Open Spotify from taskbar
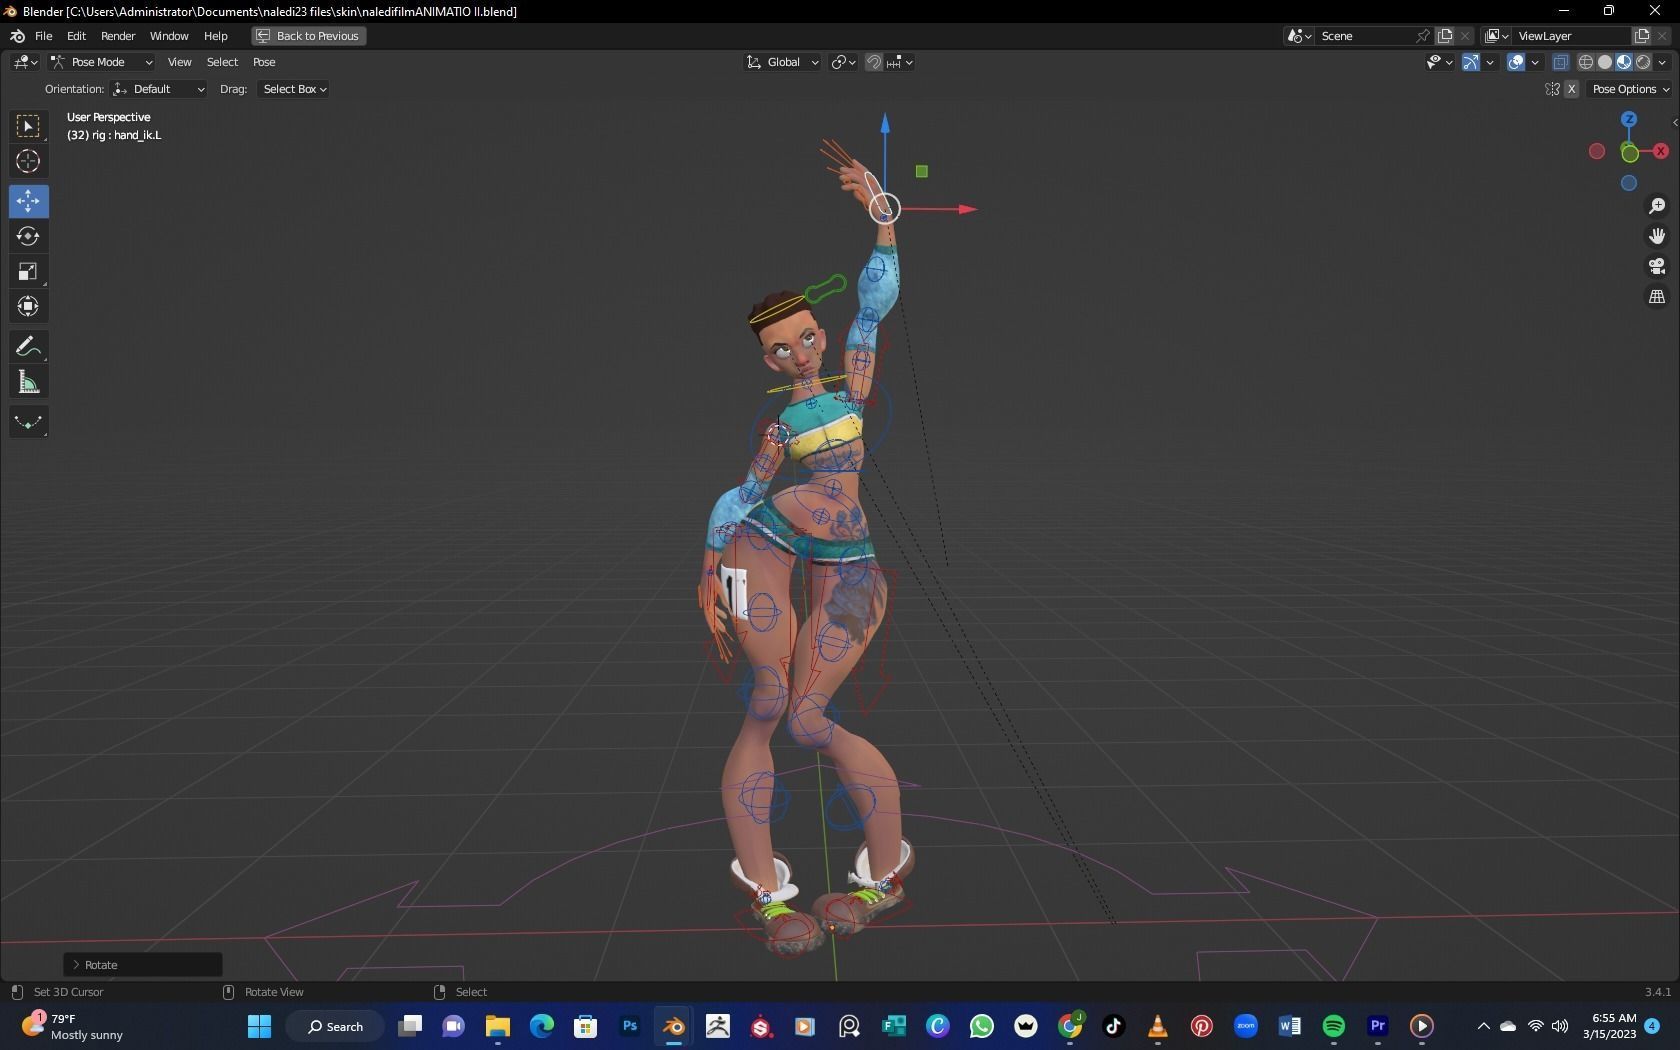Screen dimensions: 1680x1050 [x=1334, y=1026]
